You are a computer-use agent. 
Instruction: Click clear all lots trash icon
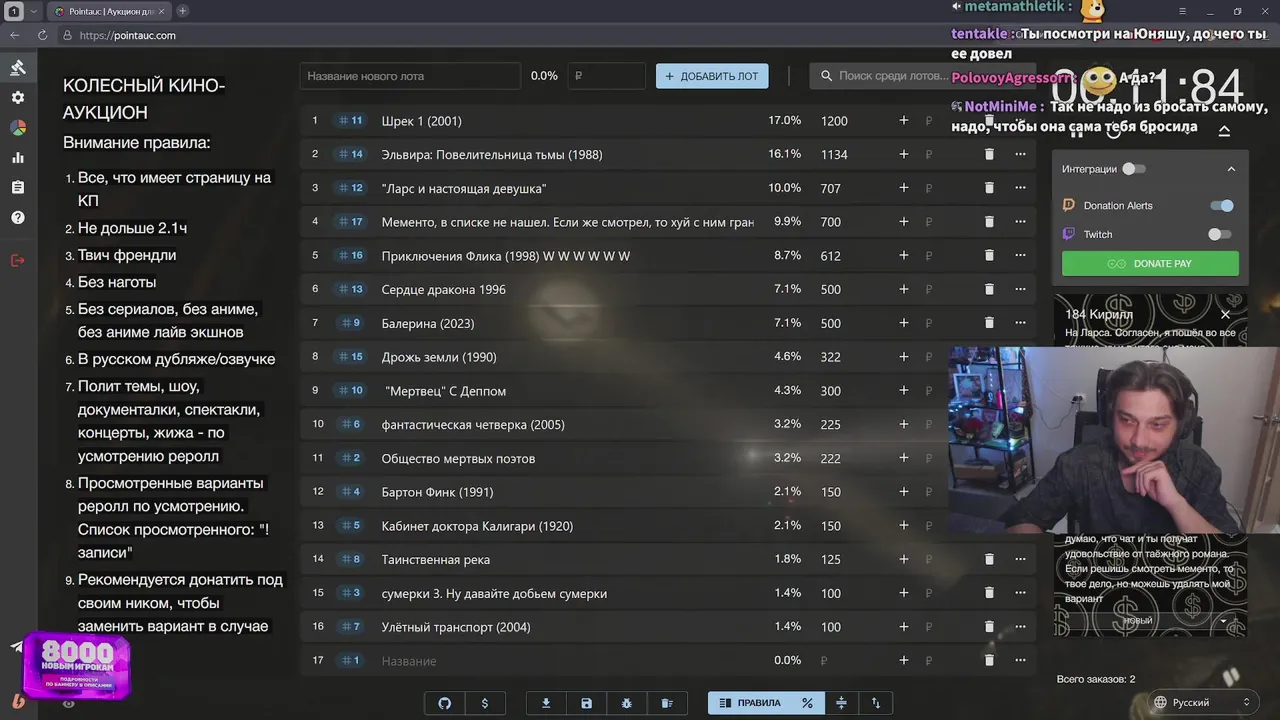[668, 703]
